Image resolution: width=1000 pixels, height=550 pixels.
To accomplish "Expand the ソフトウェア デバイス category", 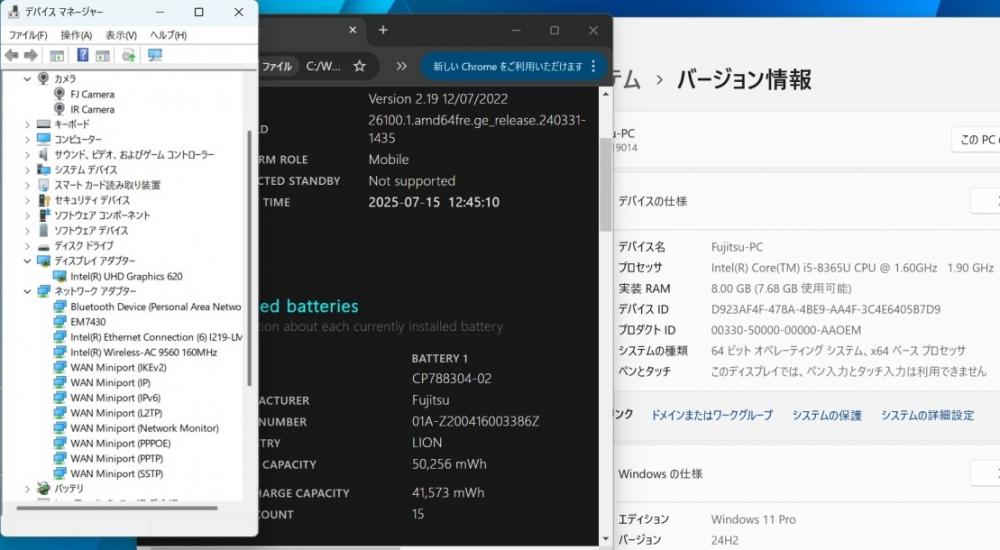I will 27,230.
